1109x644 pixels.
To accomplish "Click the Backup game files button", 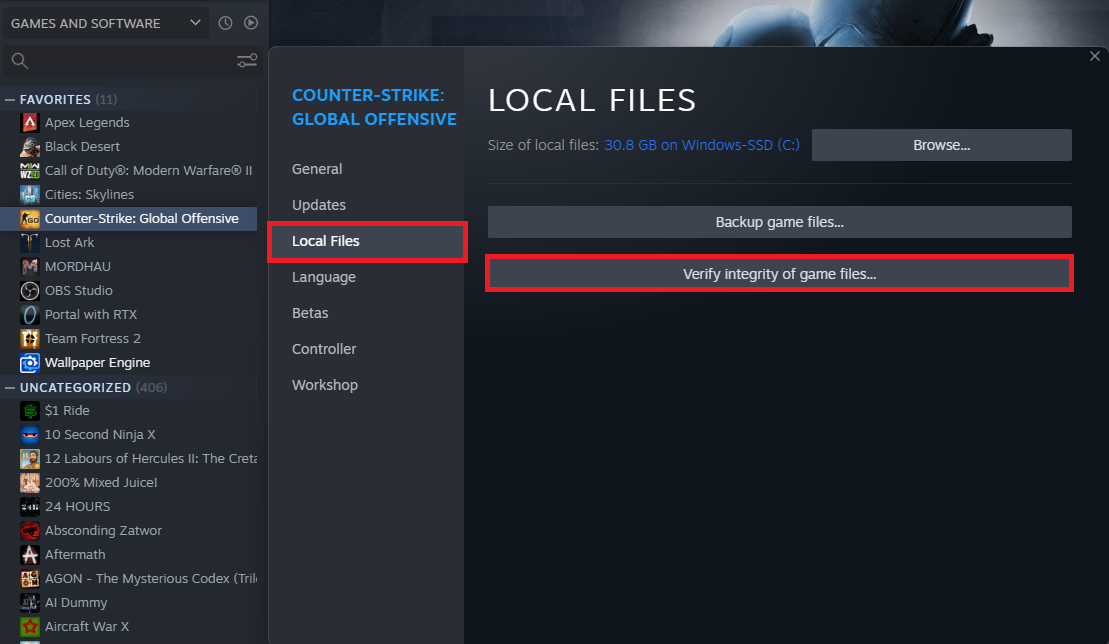I will [x=779, y=222].
